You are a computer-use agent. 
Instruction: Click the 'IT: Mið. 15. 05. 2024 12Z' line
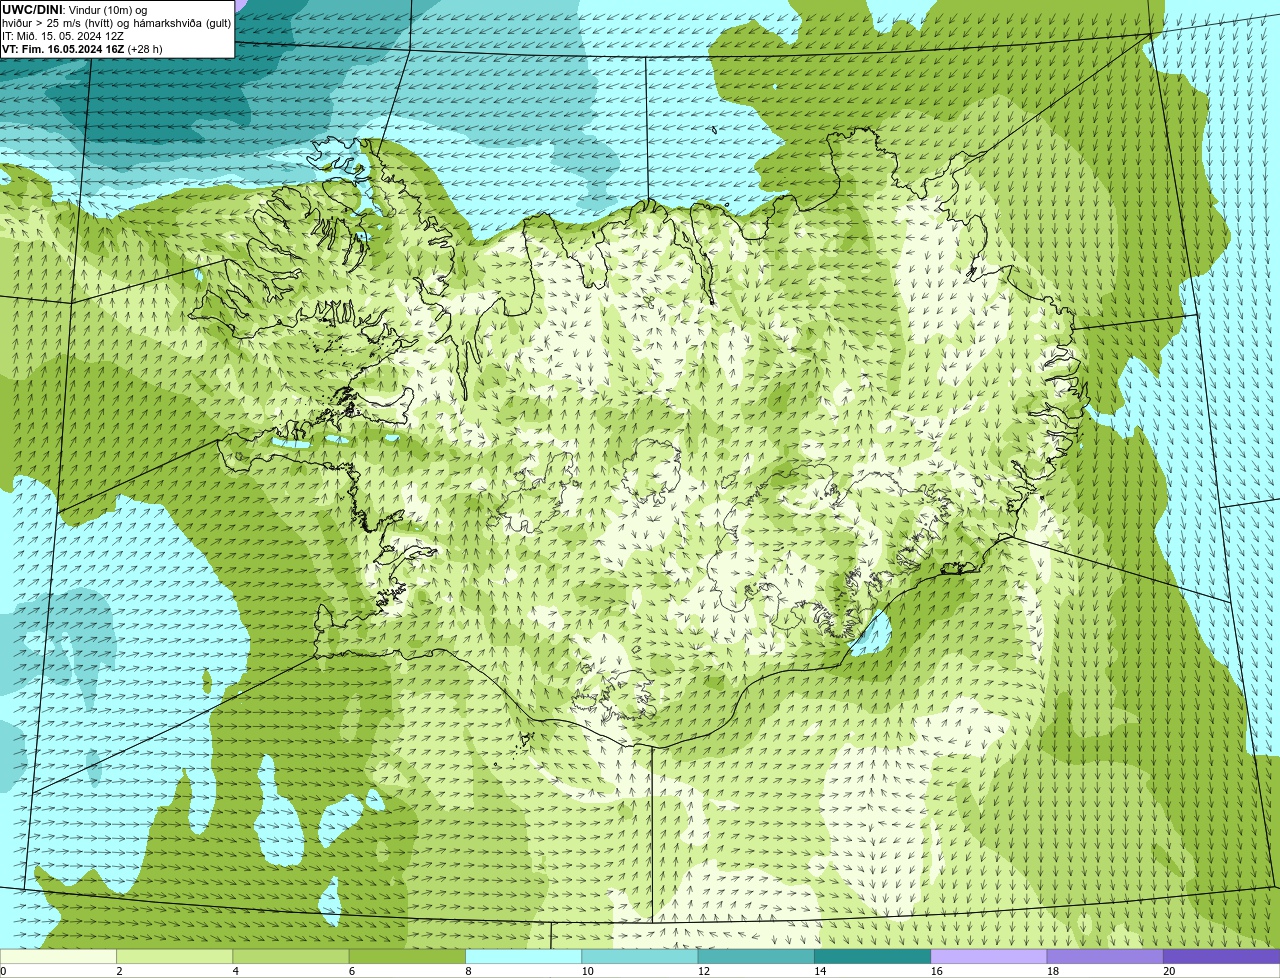point(63,36)
